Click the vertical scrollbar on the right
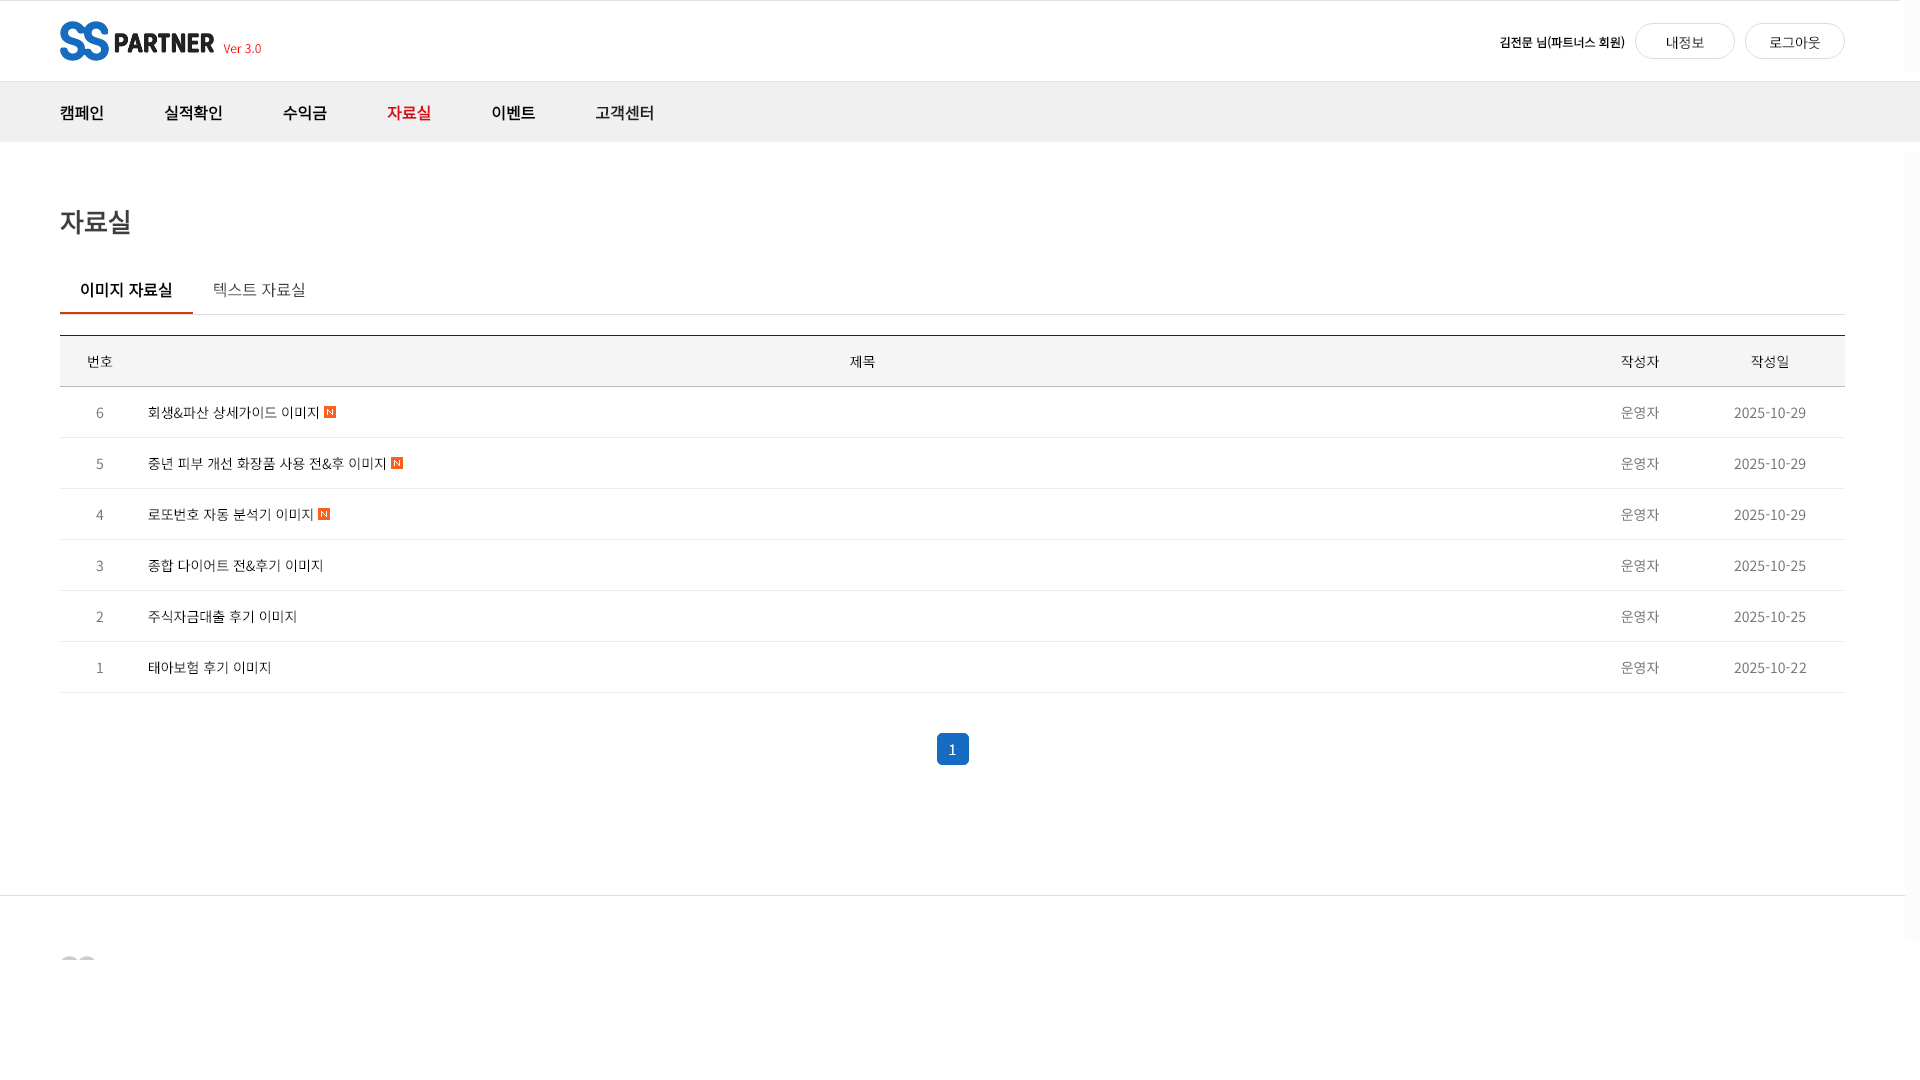This screenshot has height=1080, width=1920. 1911,500
